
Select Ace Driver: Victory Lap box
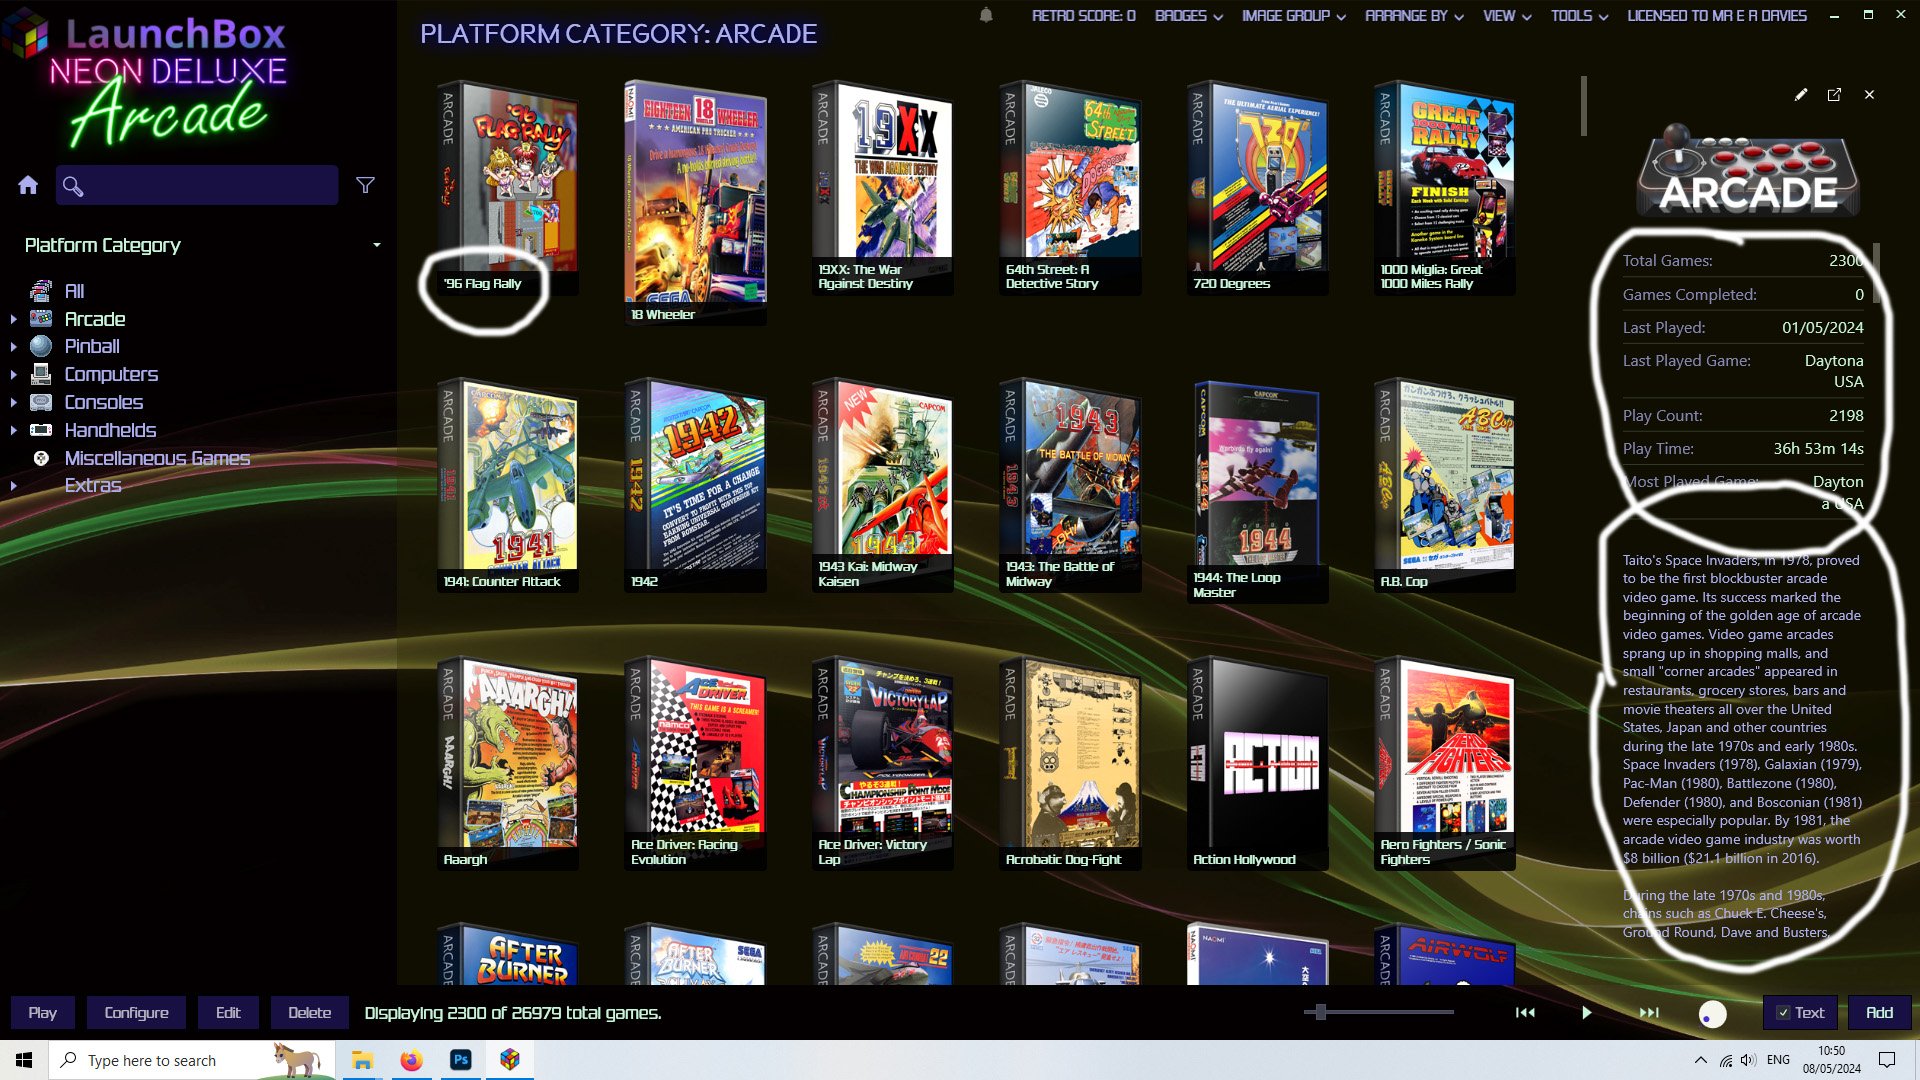[882, 763]
